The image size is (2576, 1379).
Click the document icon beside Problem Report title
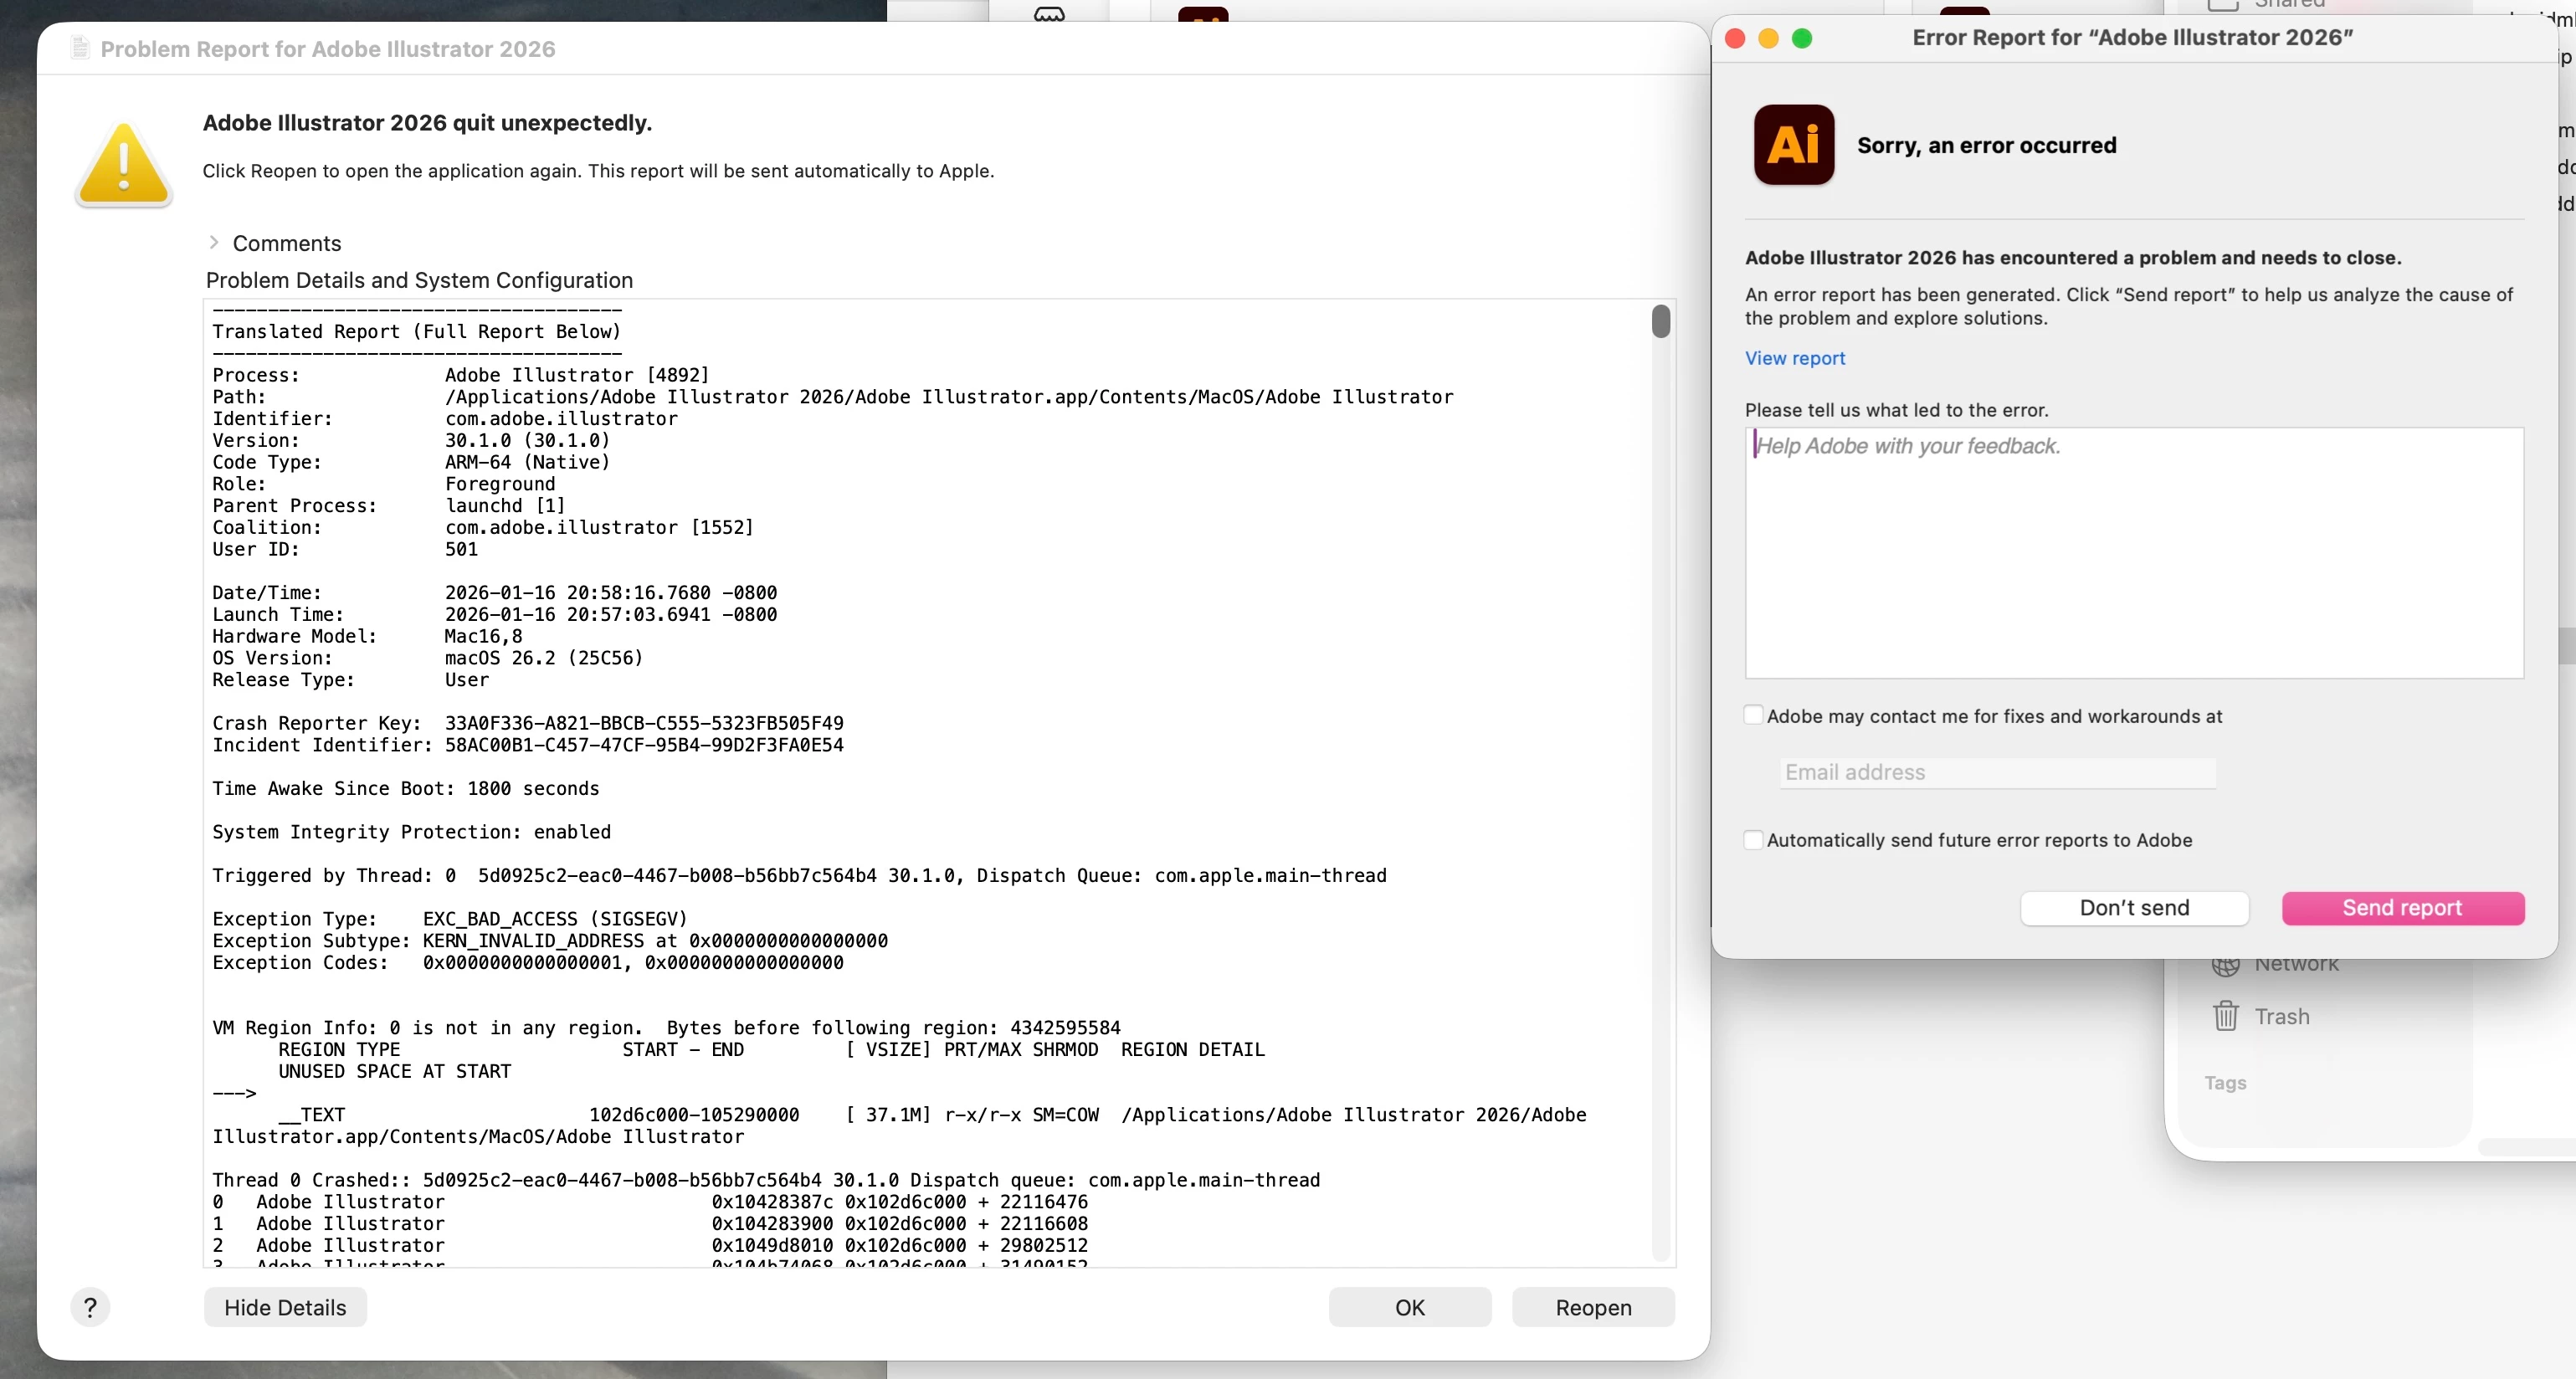80,48
